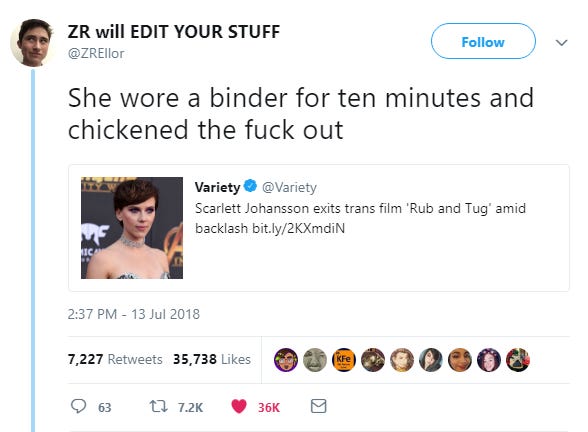Screen dimensions: 588x432
Task: Click the reply speech bubble icon
Action: pos(78,406)
